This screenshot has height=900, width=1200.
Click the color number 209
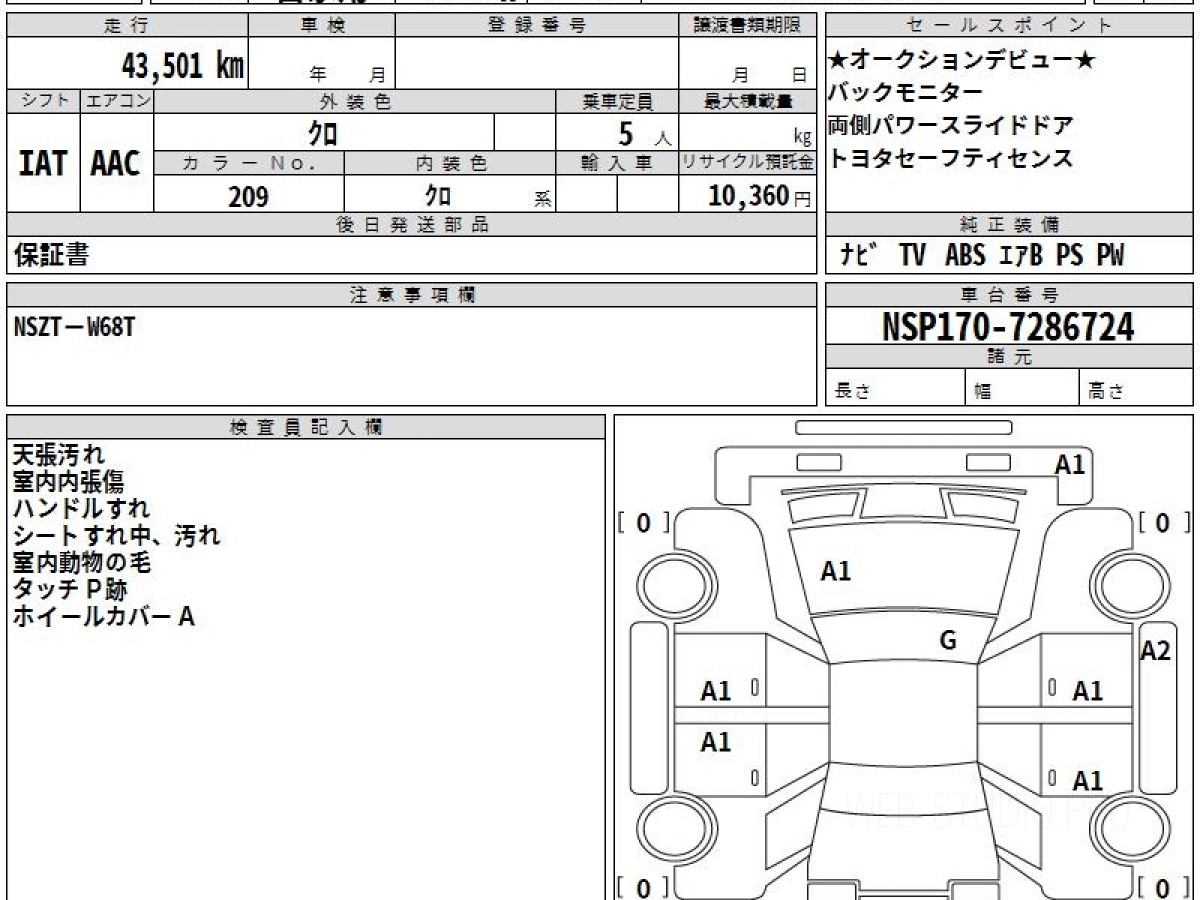pos(248,196)
